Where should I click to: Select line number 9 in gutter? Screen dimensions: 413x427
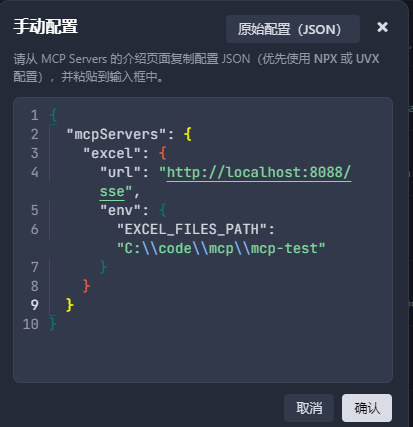[x=34, y=305]
